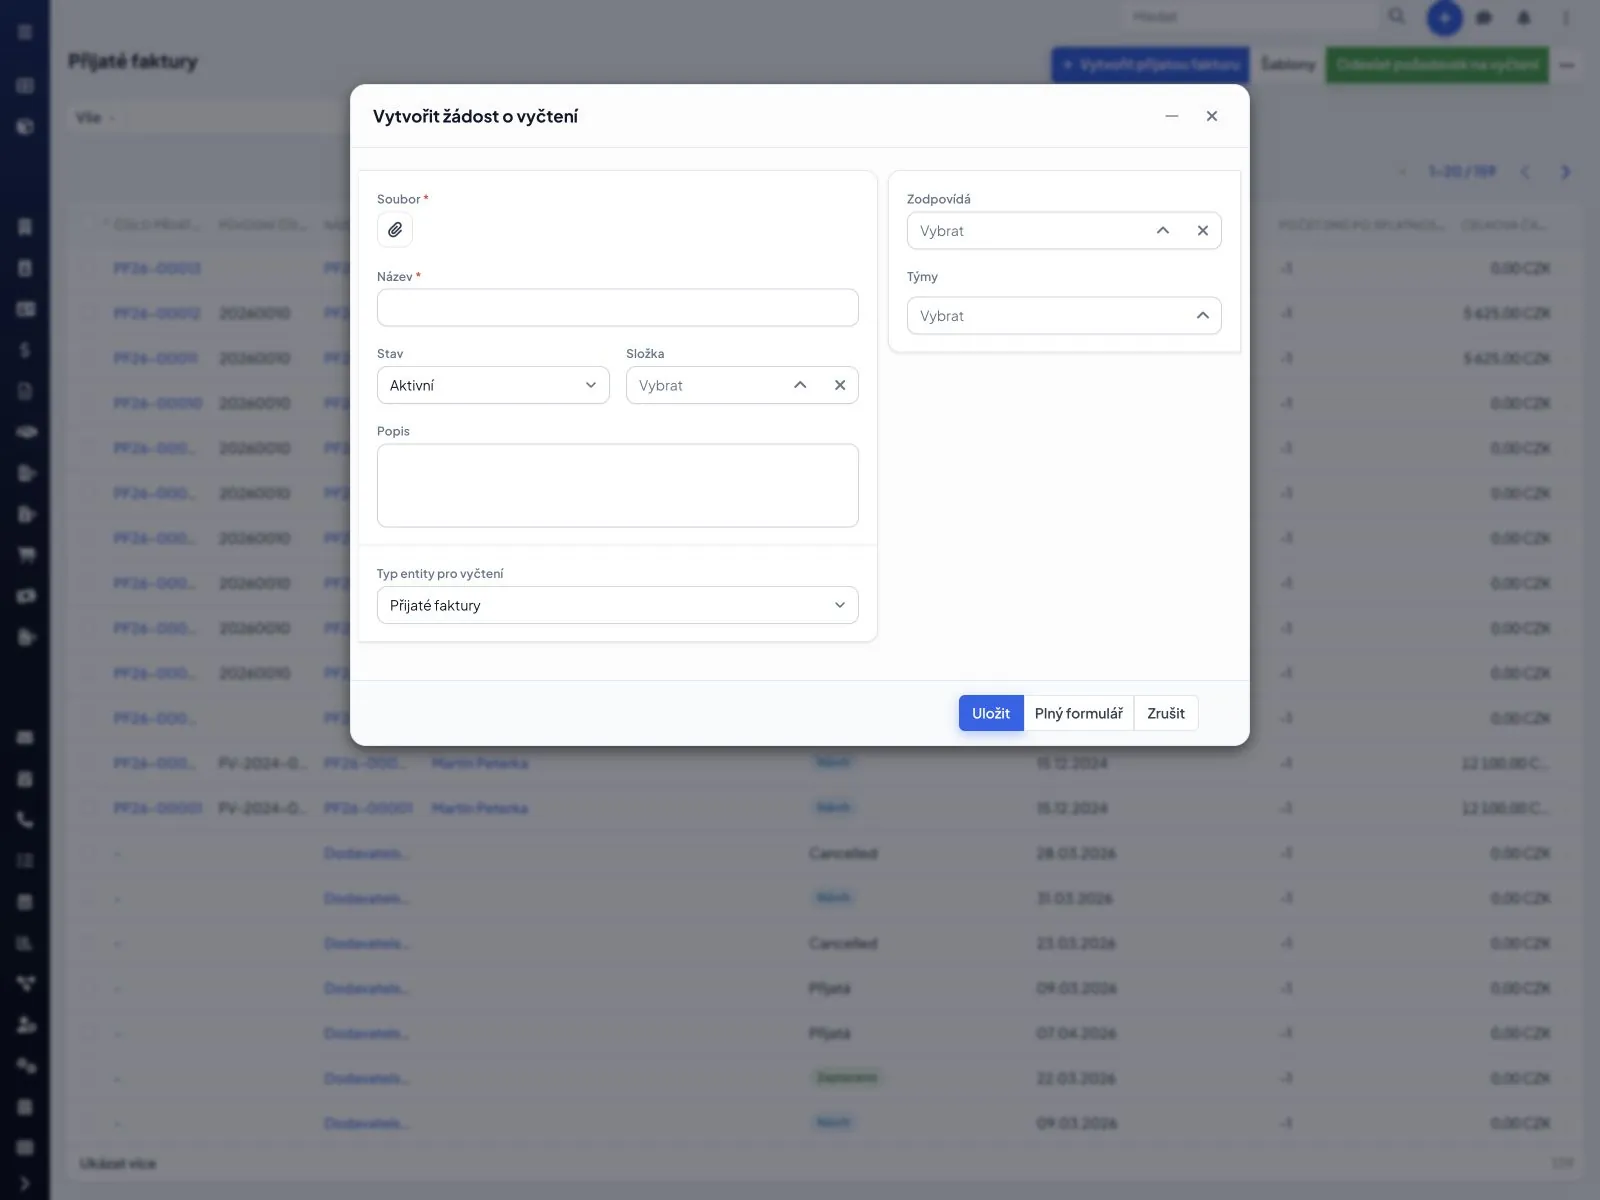The height and width of the screenshot is (1200, 1600).
Task: Expand the left sidebar with the bottom arrow
Action: pyautogui.click(x=25, y=1184)
